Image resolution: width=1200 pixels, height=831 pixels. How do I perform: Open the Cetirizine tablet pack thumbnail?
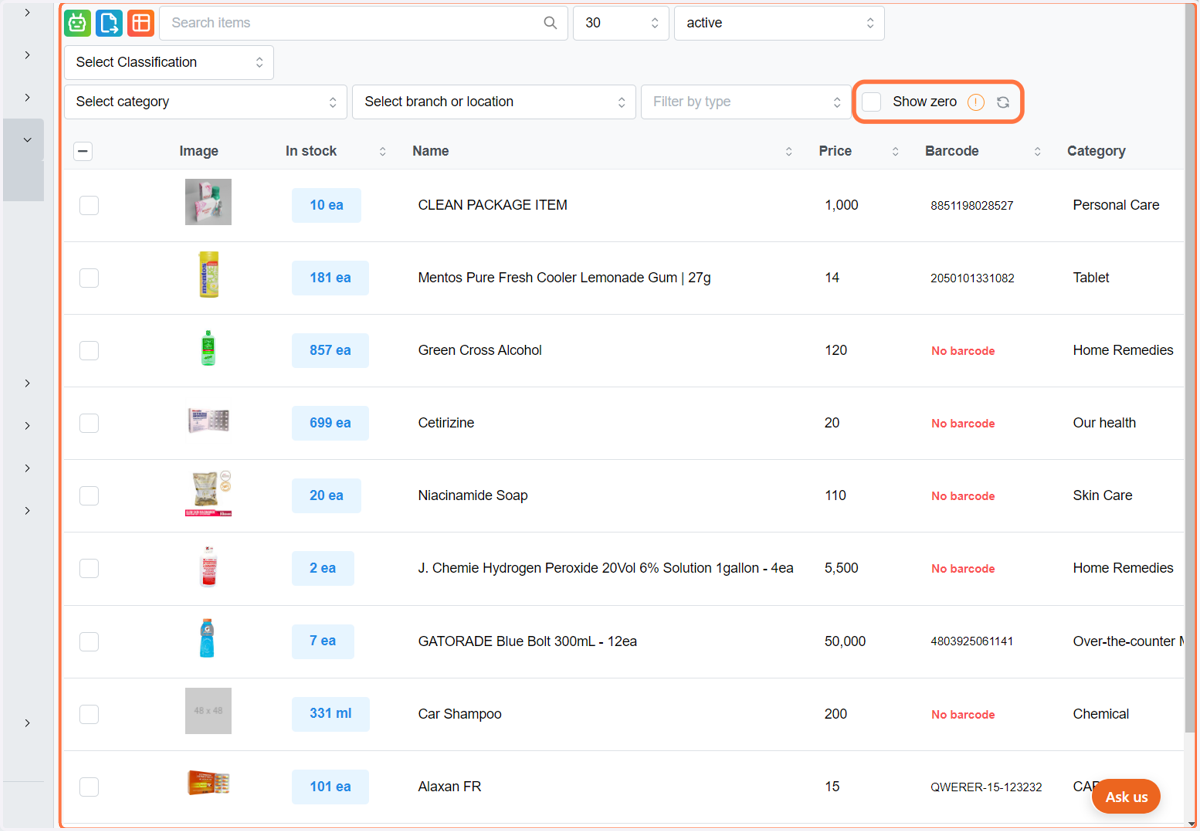coord(208,420)
